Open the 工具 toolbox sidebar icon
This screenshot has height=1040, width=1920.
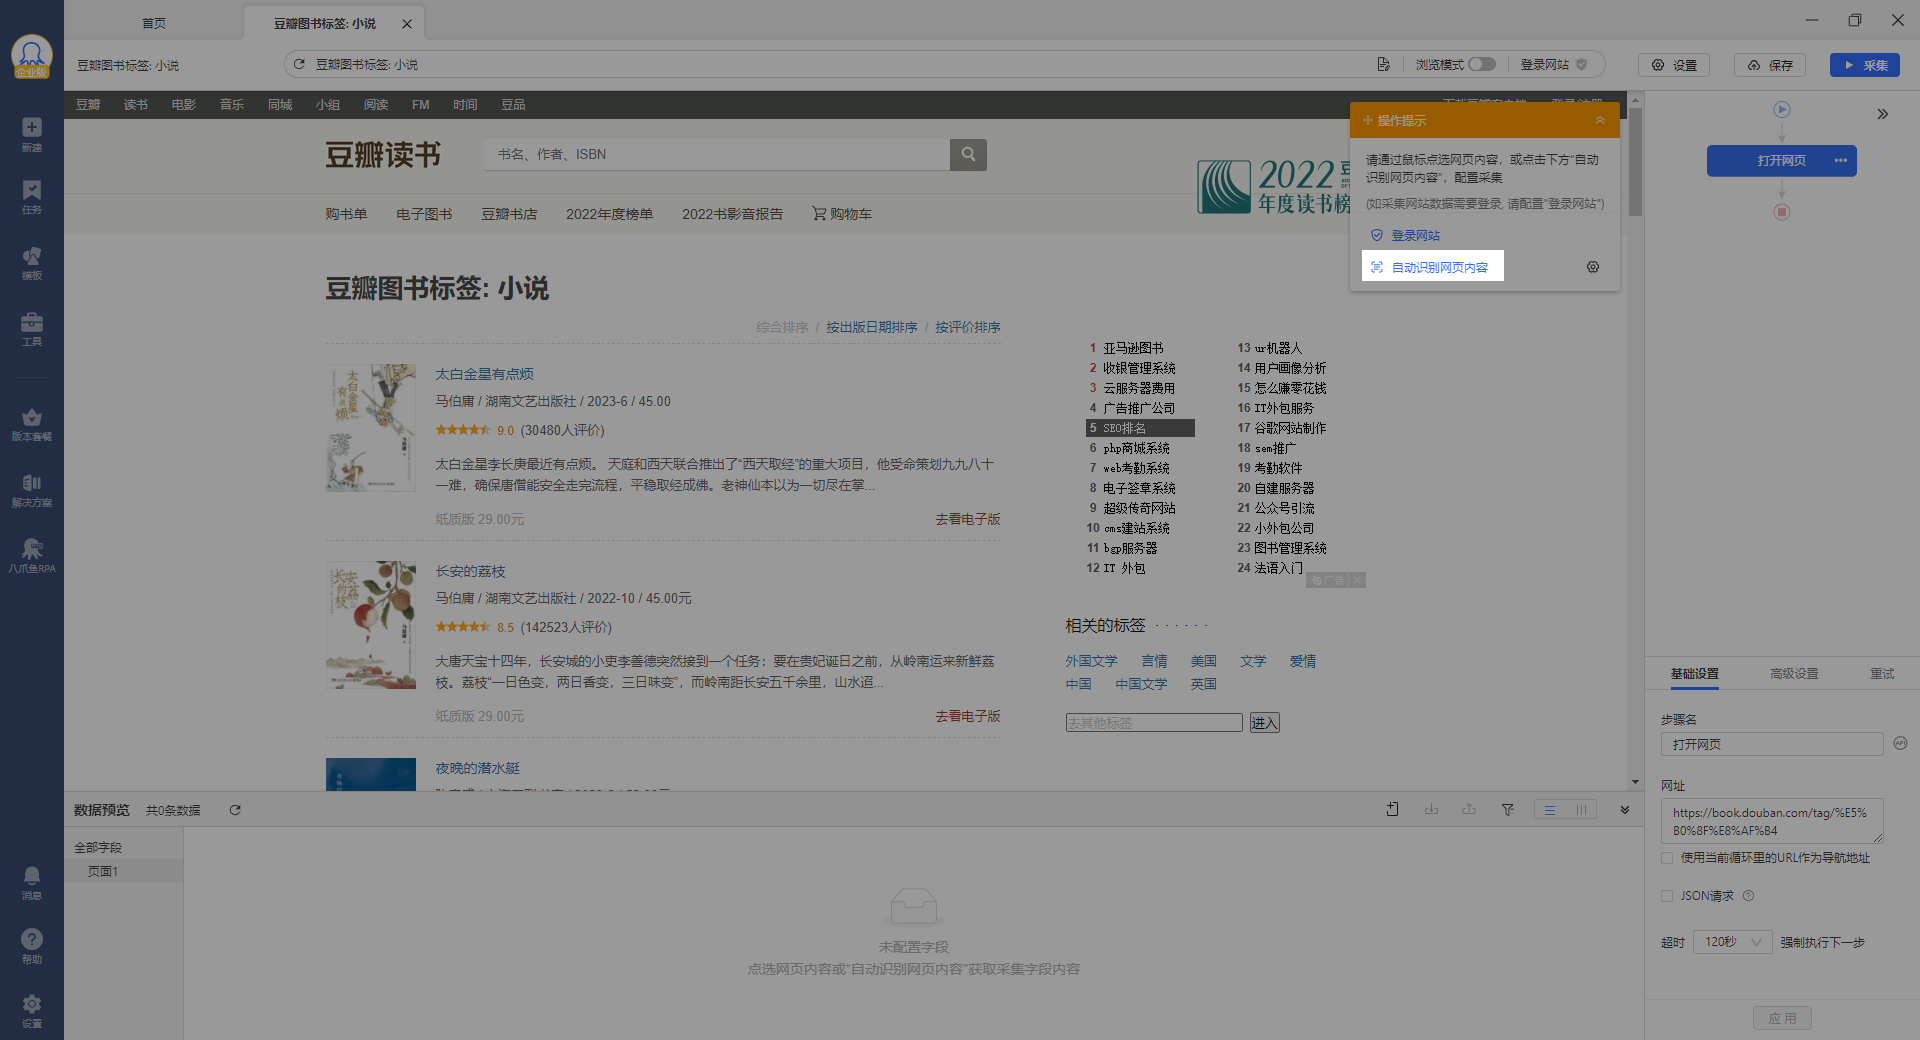pyautogui.click(x=32, y=327)
